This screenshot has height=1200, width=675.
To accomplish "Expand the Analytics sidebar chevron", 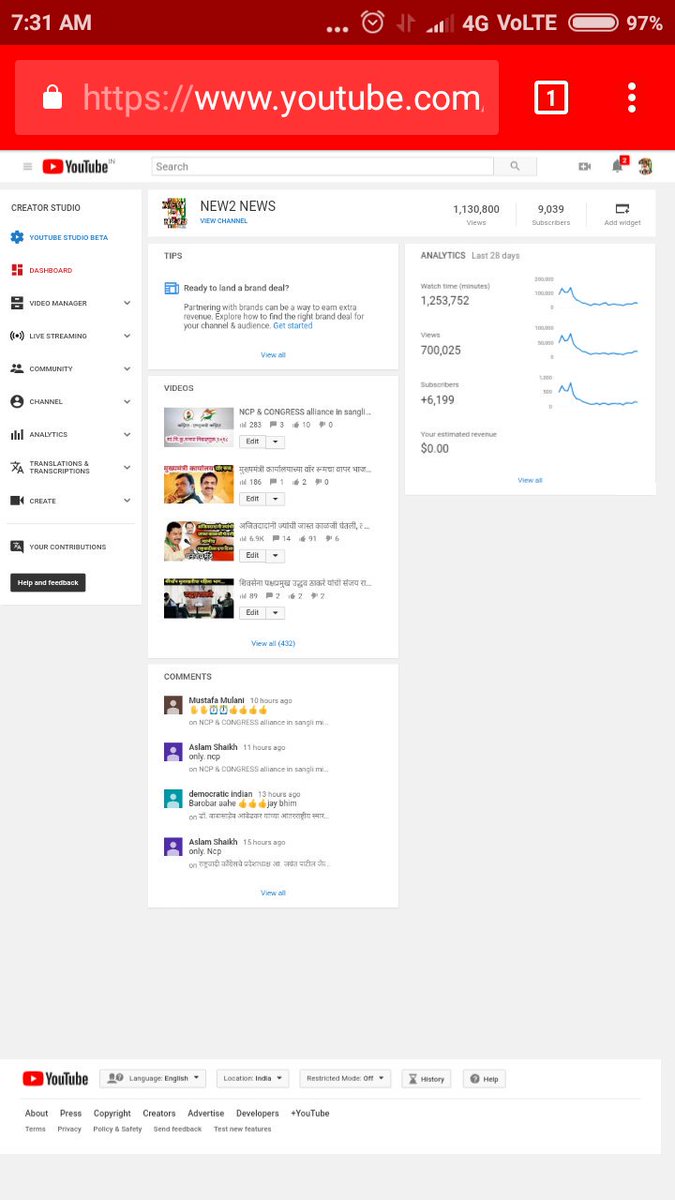I will pos(127,435).
